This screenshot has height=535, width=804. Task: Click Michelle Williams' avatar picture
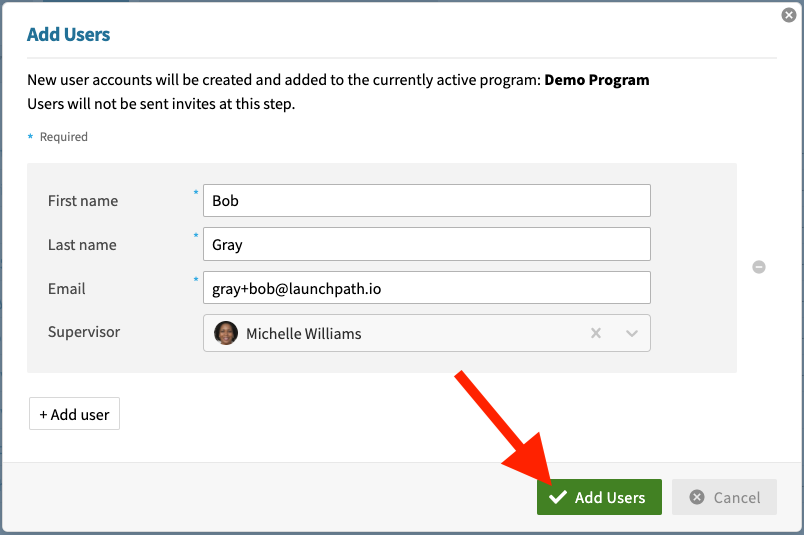click(x=226, y=333)
